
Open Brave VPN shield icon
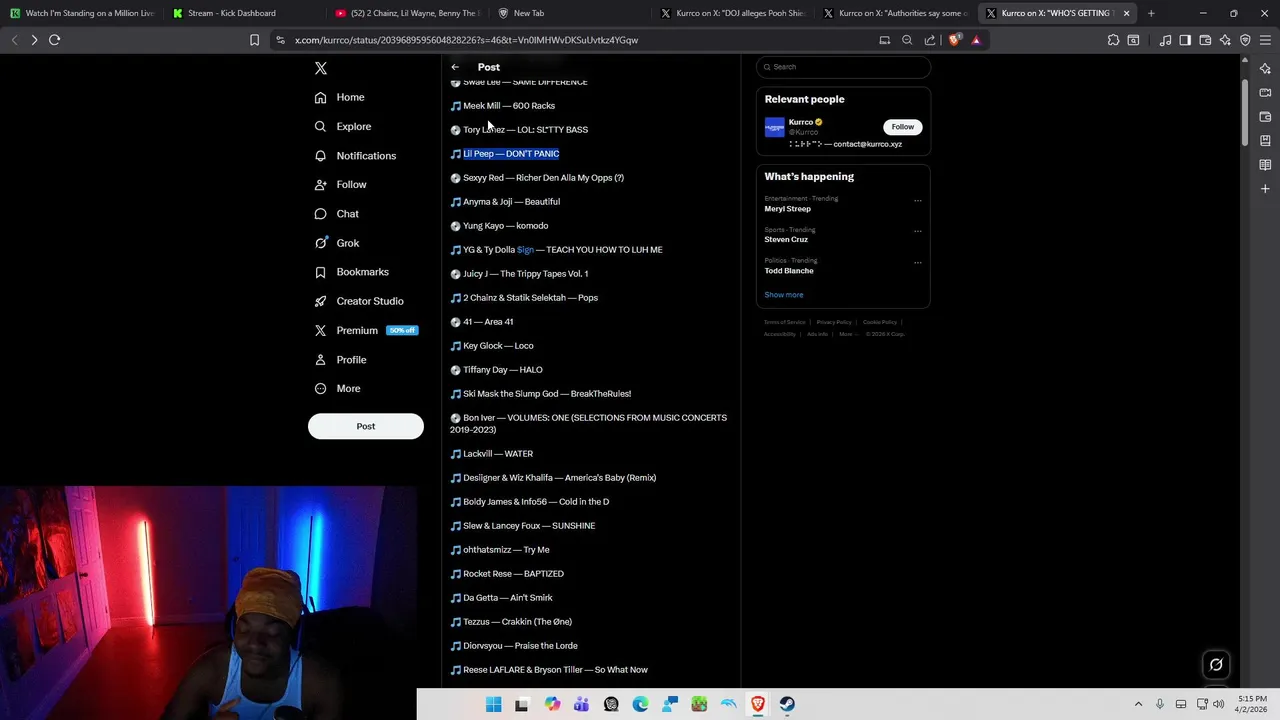pyautogui.click(x=1245, y=40)
